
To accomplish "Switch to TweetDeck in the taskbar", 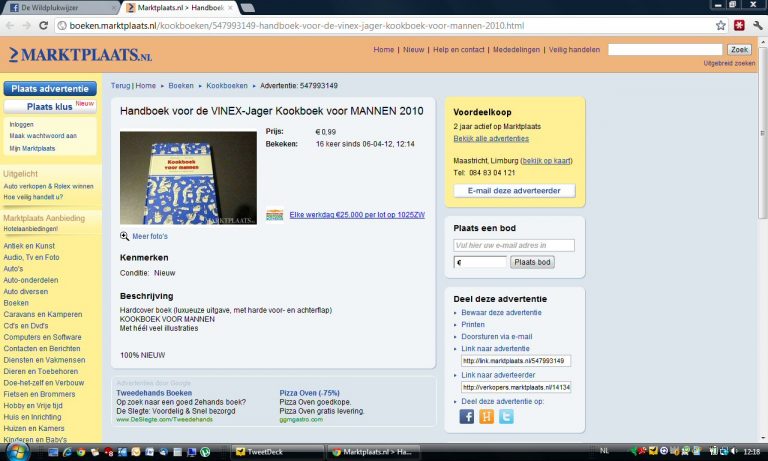I will click(278, 452).
